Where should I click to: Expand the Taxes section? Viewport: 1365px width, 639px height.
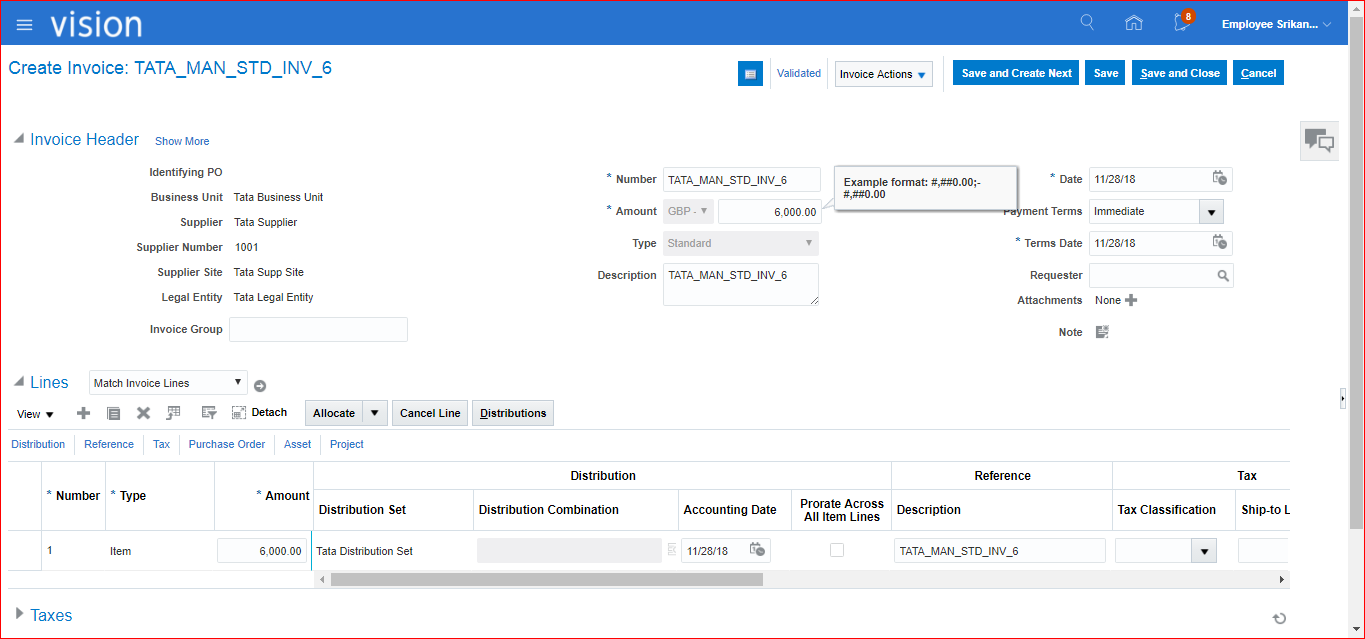coord(19,614)
